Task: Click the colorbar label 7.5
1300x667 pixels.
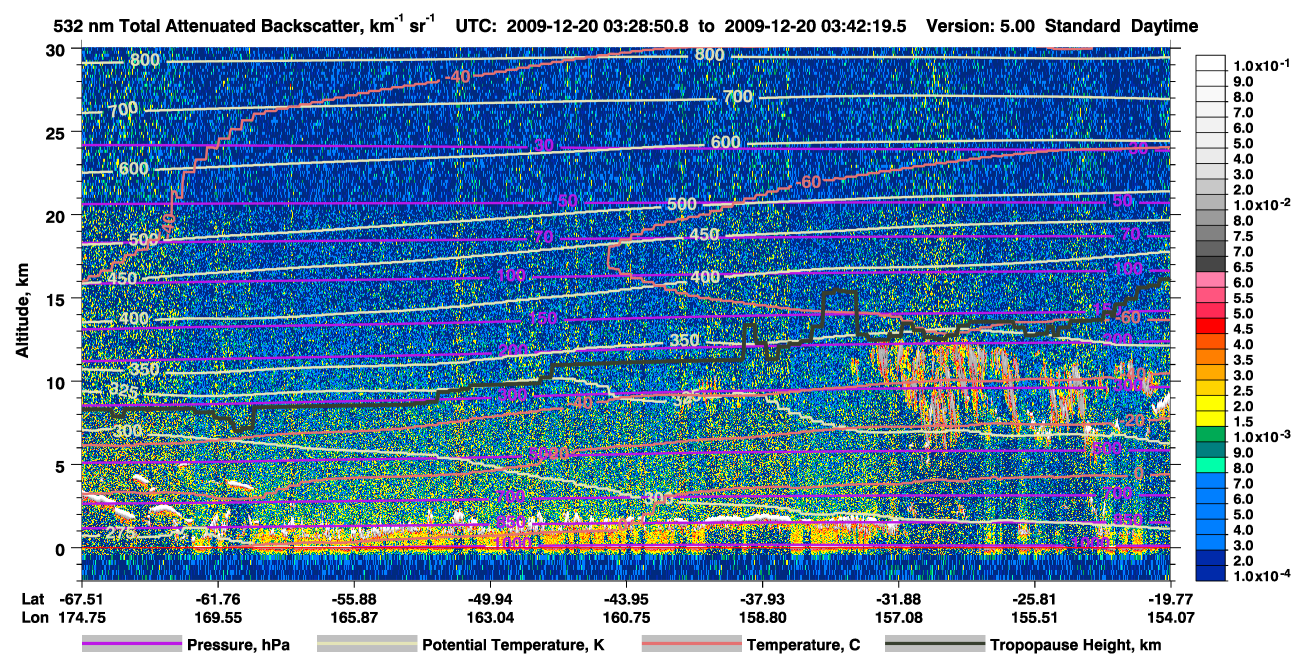Action: click(1243, 235)
